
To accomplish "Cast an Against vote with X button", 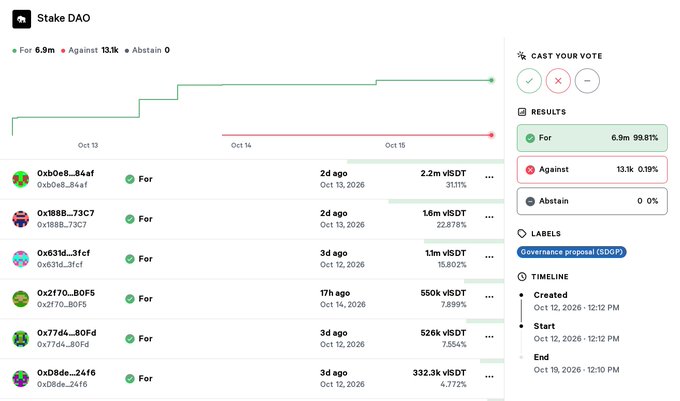I will tap(558, 81).
